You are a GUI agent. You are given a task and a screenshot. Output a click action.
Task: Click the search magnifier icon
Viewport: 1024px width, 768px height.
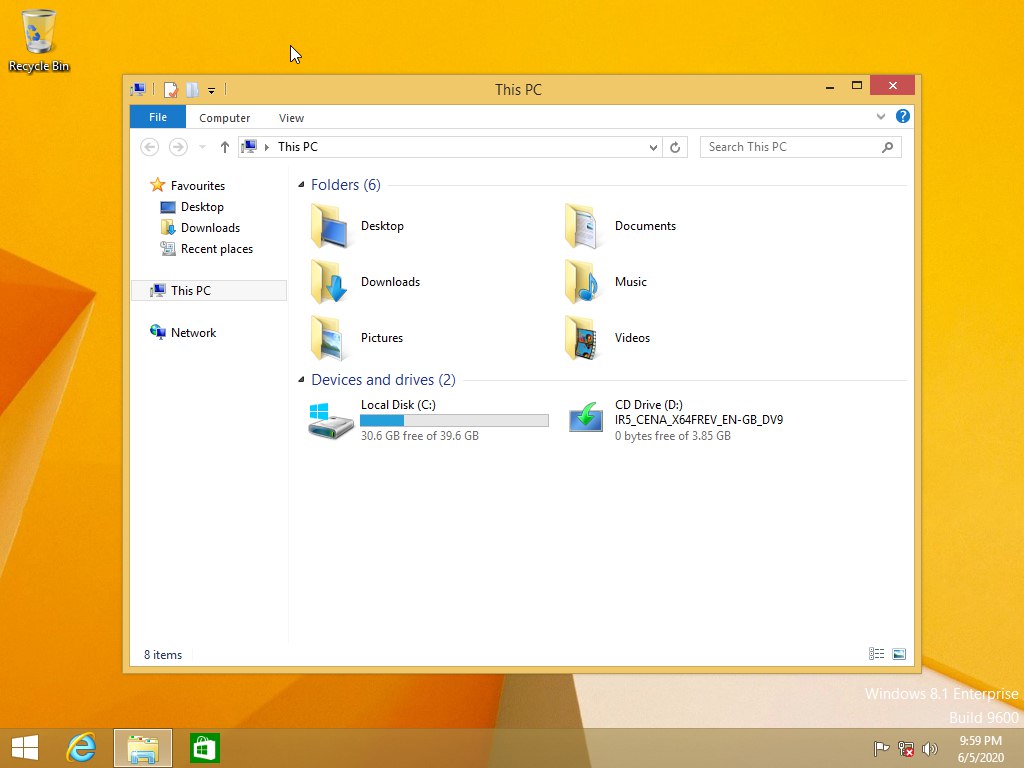[887, 147]
